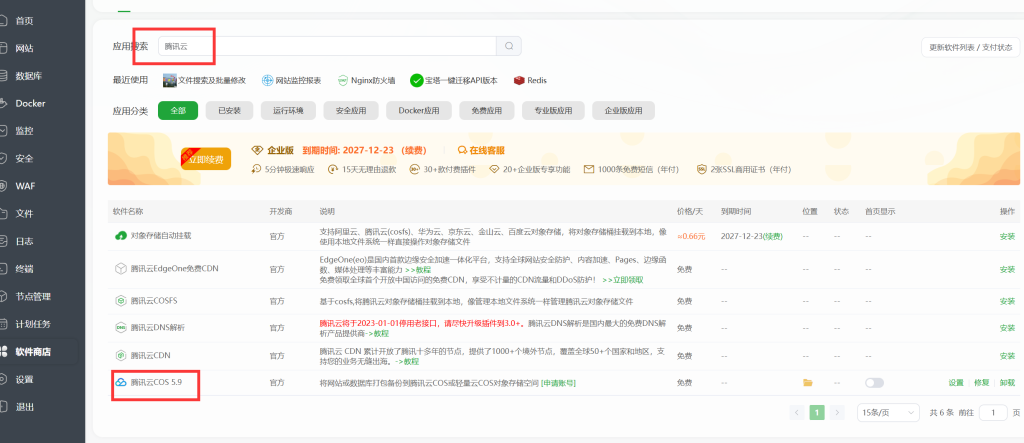Open the 网站 sidebar item
Viewport: 1024px width, 443px height.
24,48
